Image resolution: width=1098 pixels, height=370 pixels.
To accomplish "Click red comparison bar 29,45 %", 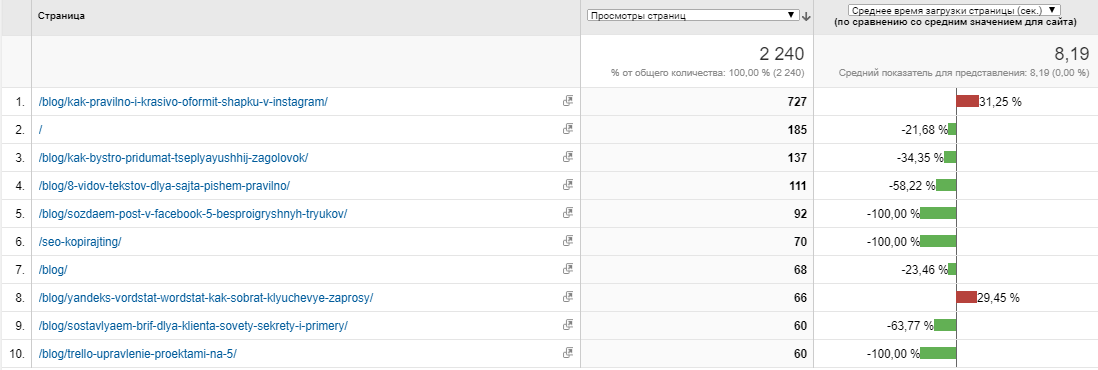I will tap(966, 298).
